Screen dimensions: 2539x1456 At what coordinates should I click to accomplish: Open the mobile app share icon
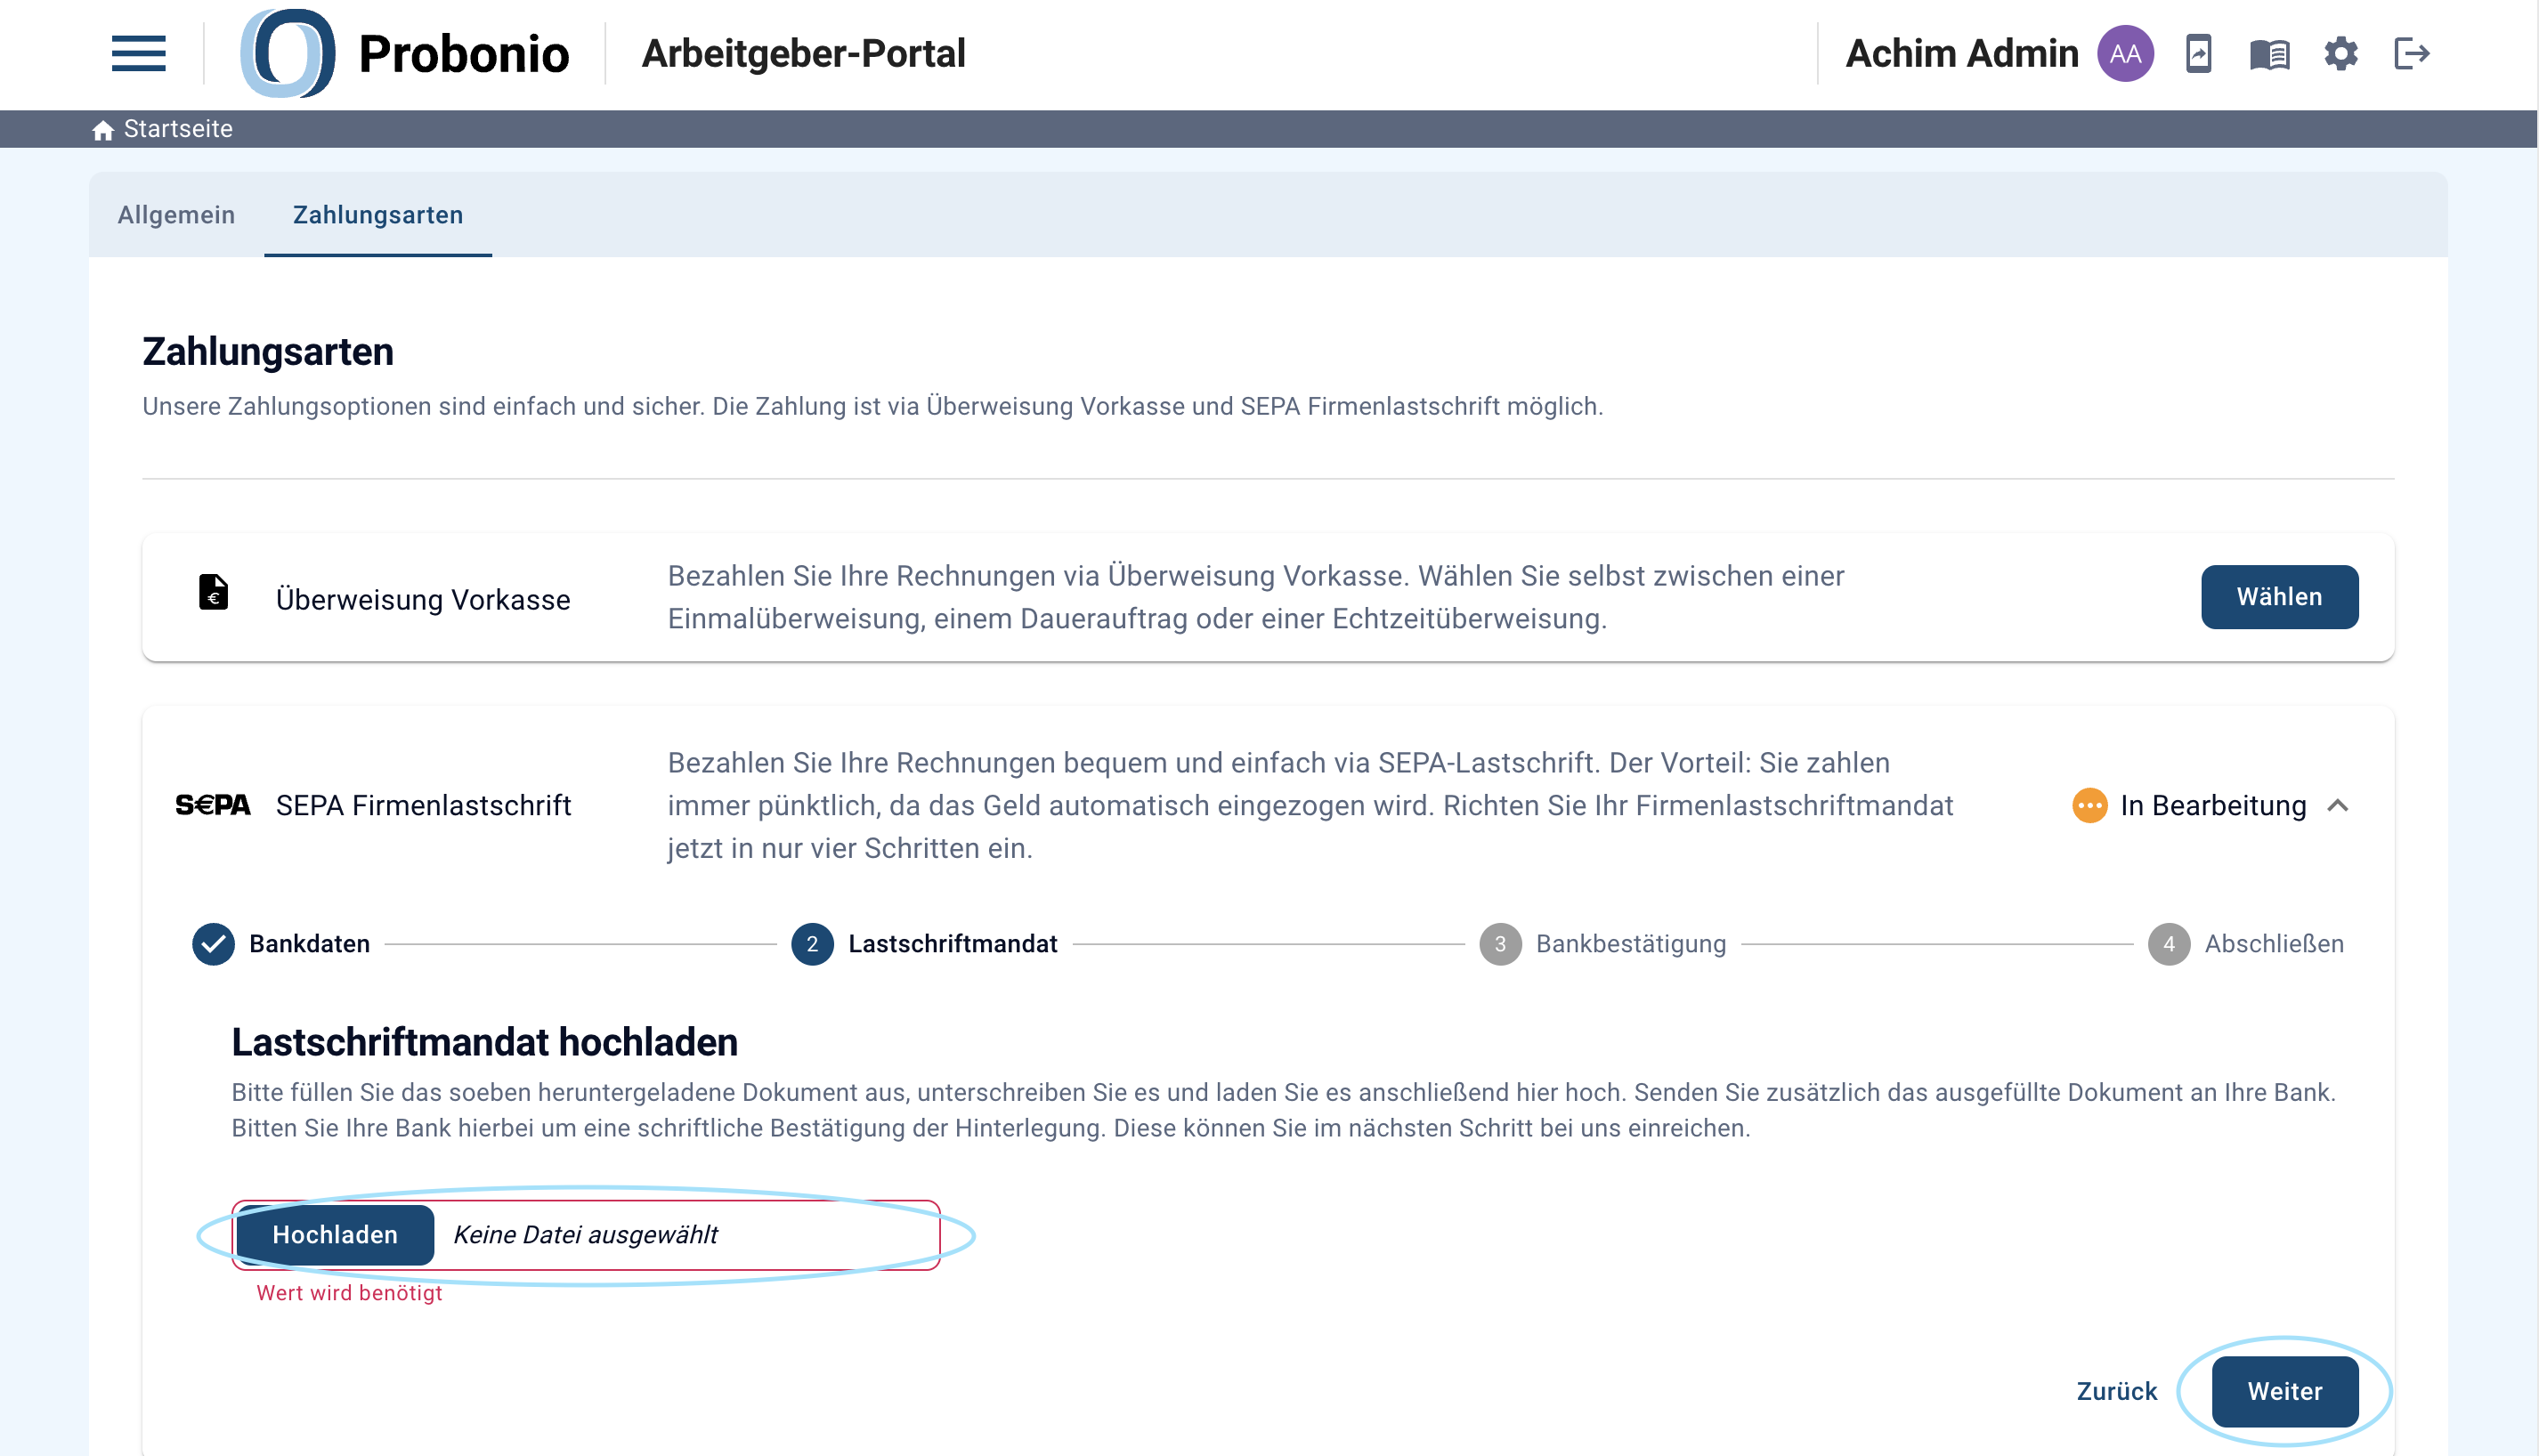(x=2198, y=53)
